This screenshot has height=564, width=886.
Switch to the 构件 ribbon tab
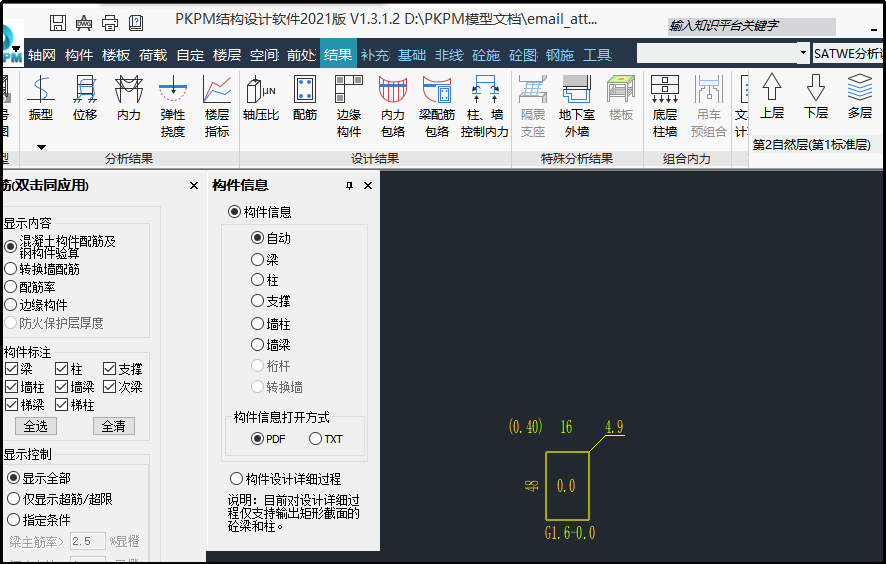click(79, 55)
